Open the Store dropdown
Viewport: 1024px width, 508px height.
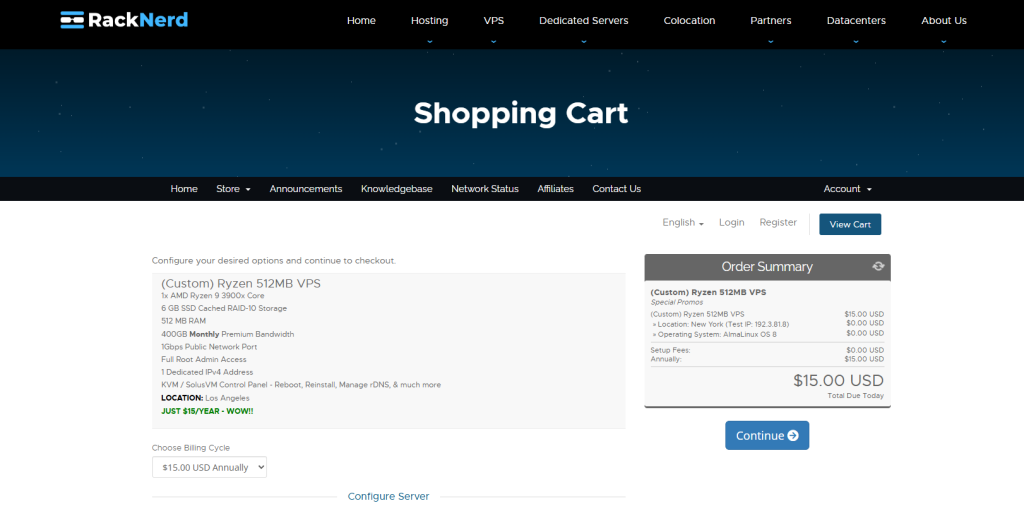233,189
